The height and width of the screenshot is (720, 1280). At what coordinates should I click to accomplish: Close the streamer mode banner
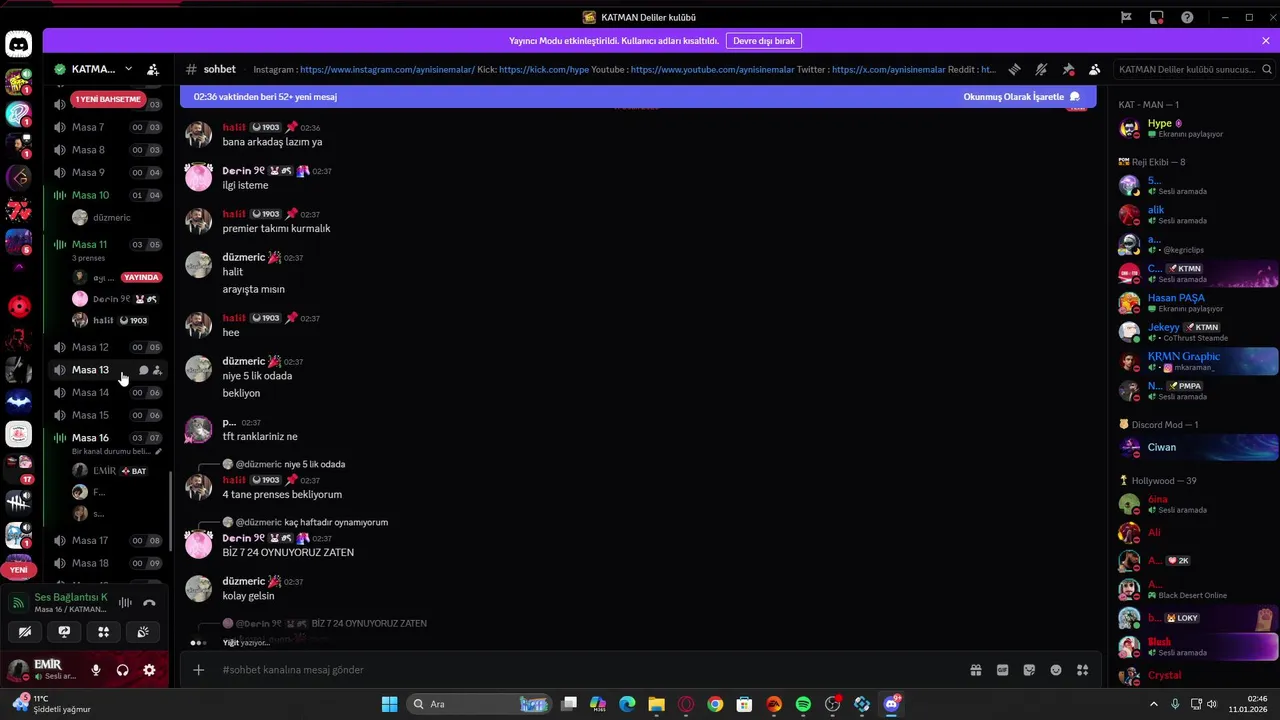1265,41
